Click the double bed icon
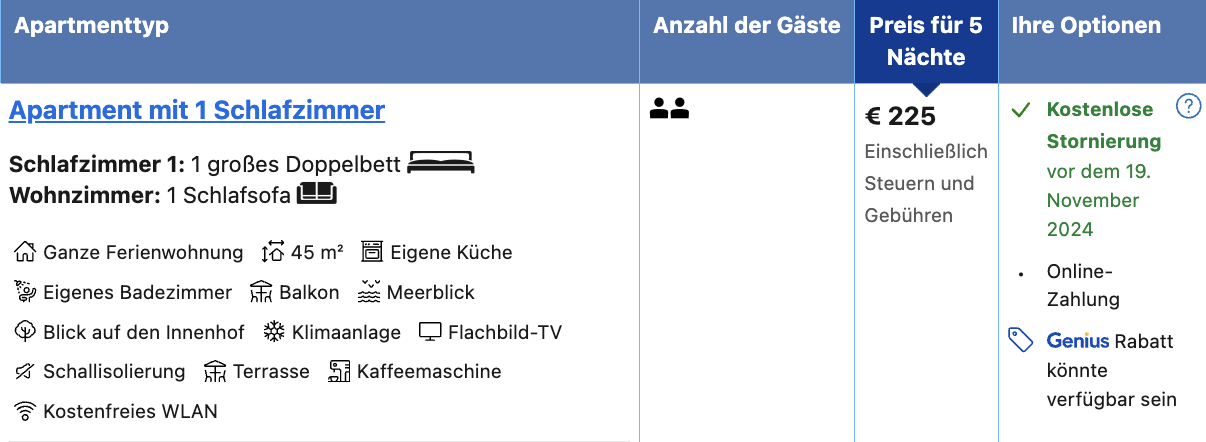 (441, 162)
